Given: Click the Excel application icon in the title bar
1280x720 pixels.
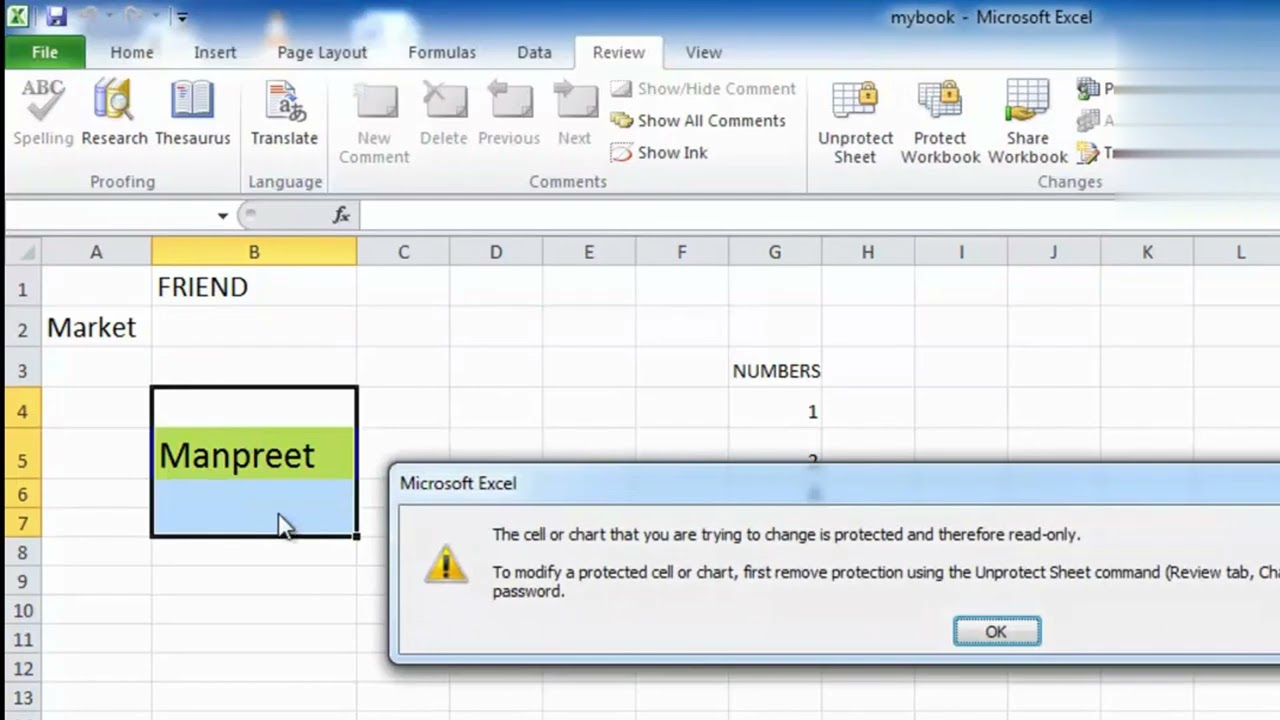Looking at the screenshot, I should [x=19, y=16].
